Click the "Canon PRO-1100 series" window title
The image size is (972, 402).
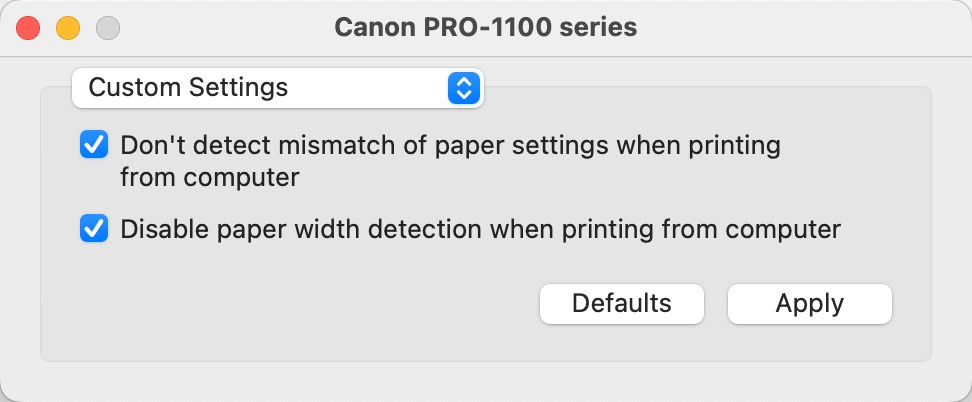point(485,27)
